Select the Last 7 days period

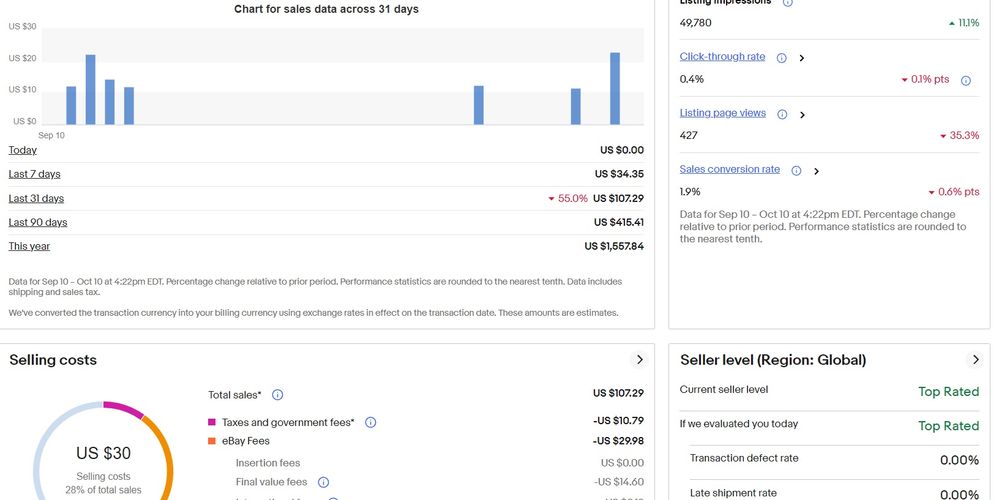click(x=34, y=174)
